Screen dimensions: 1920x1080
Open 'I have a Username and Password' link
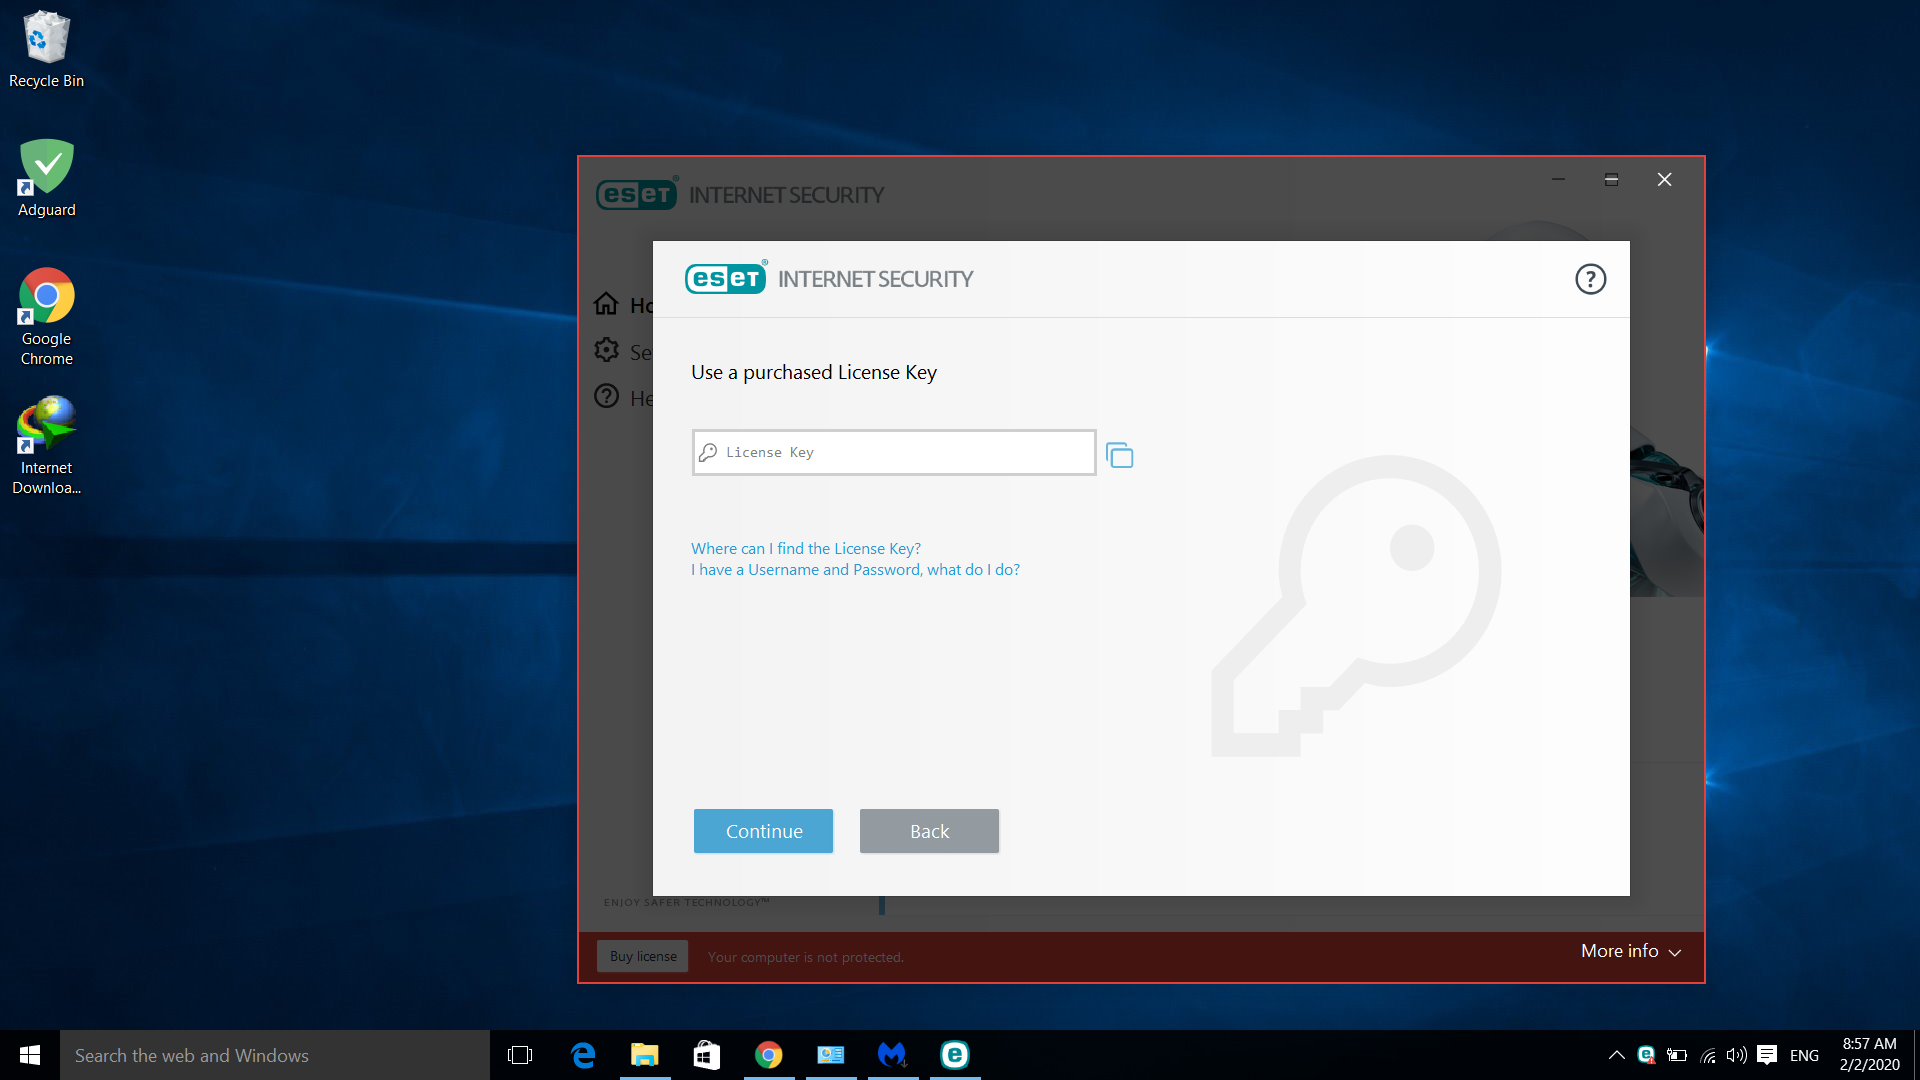855,569
